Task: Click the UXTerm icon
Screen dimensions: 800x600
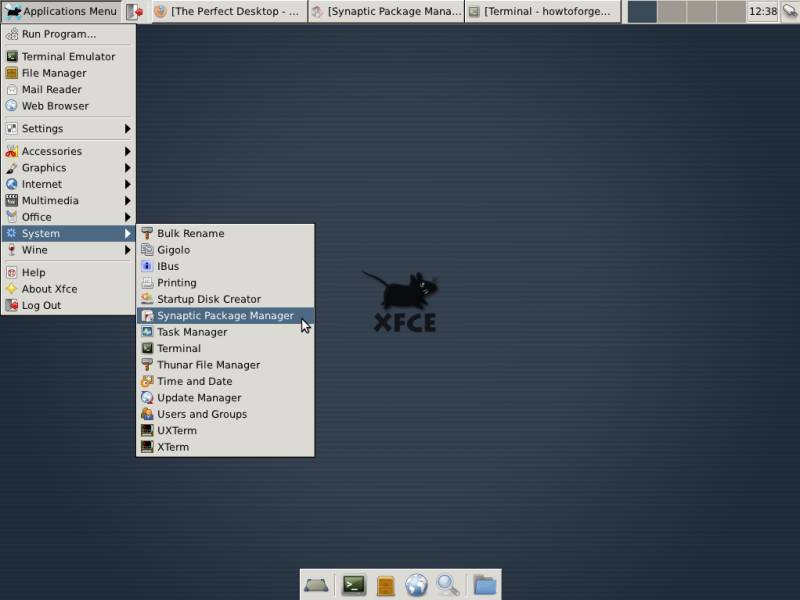Action: pyautogui.click(x=147, y=431)
